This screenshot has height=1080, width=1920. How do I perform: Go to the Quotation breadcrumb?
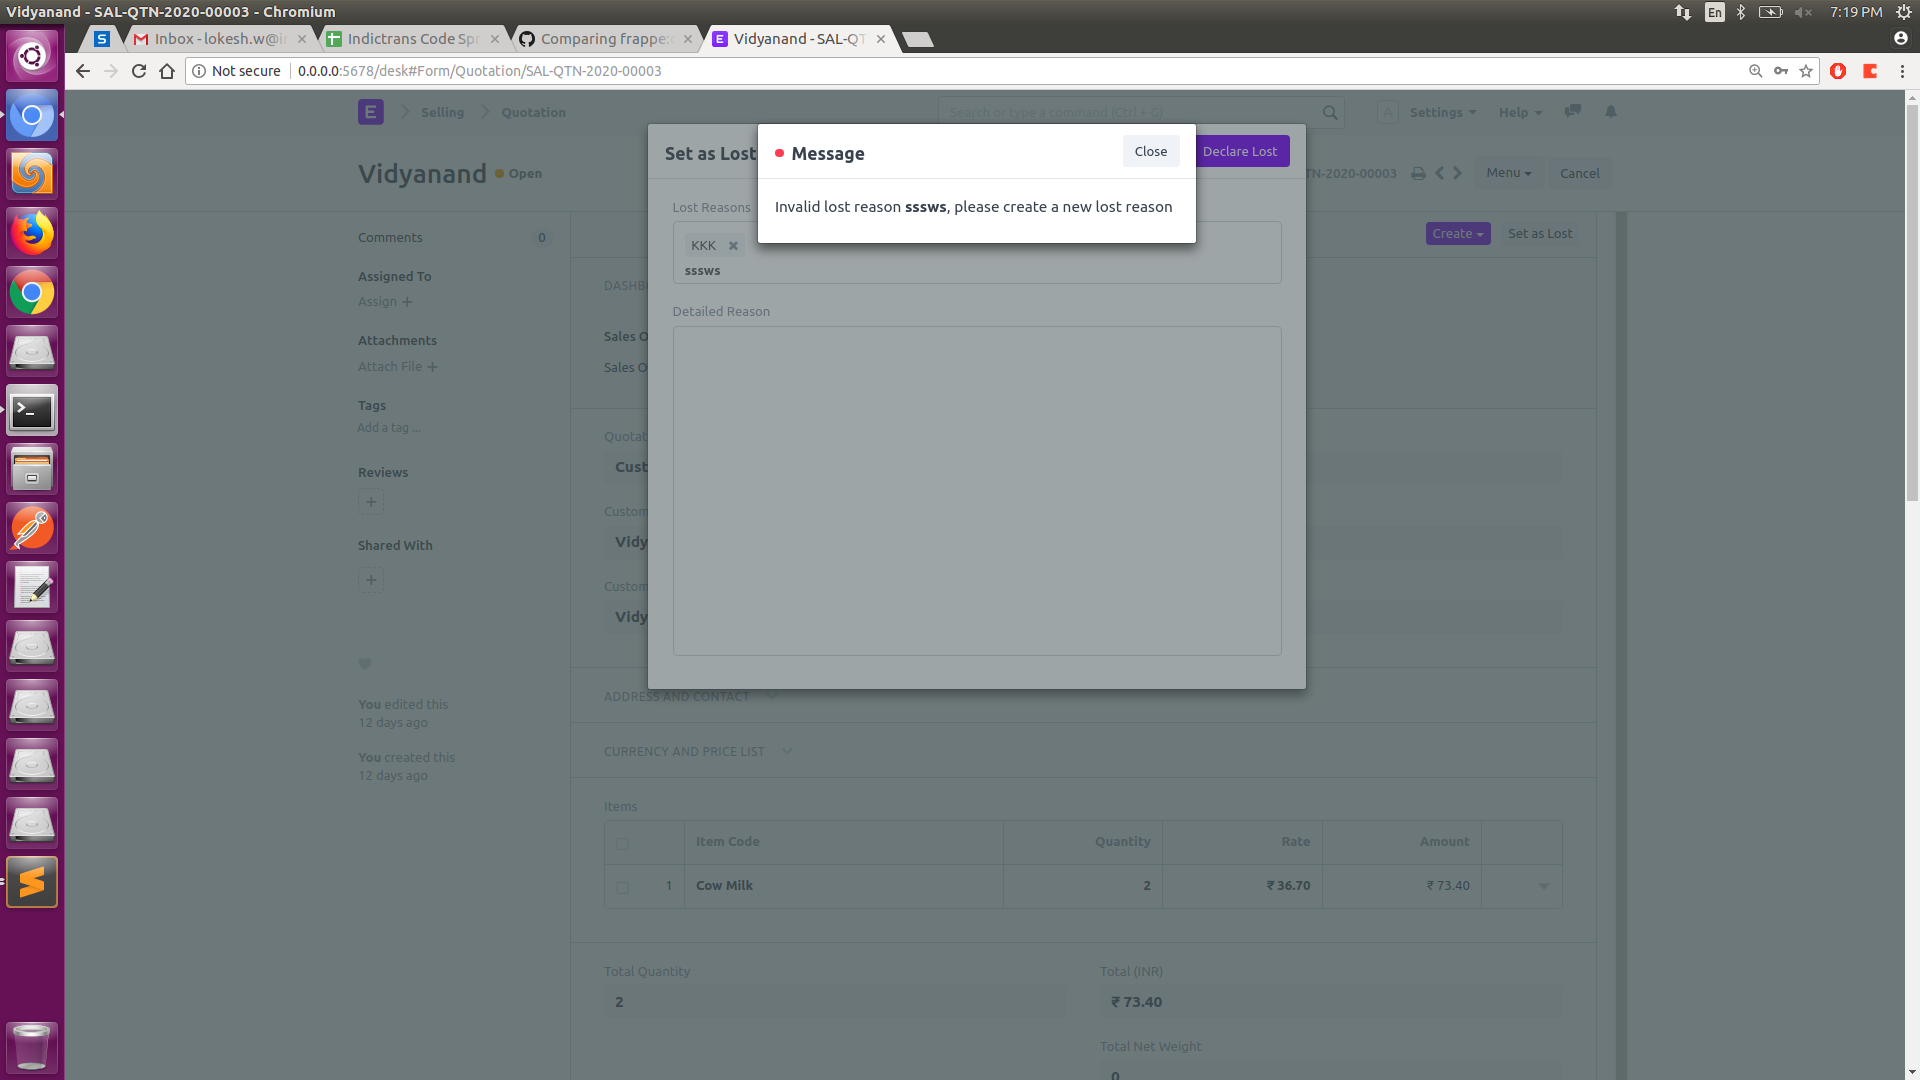[x=533, y=112]
